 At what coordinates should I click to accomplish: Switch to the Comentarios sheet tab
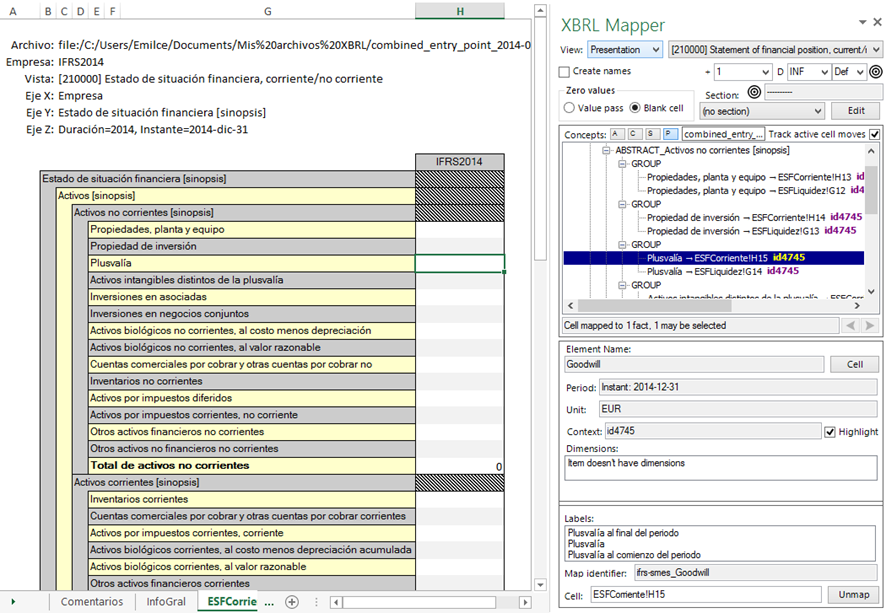pos(92,602)
